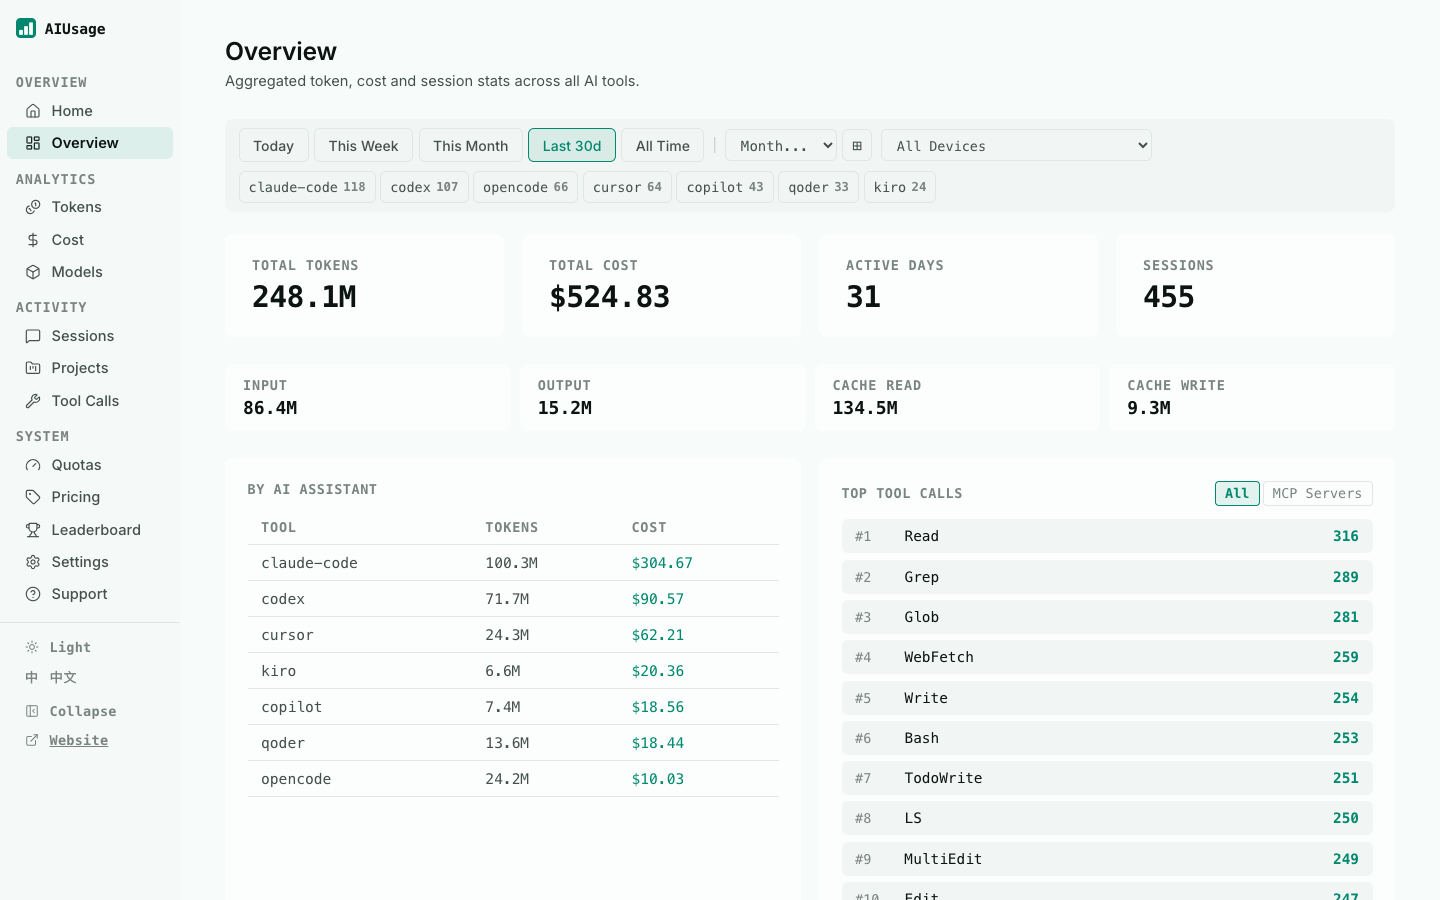Click the Quotas gauge icon
The height and width of the screenshot is (900, 1440).
click(33, 465)
